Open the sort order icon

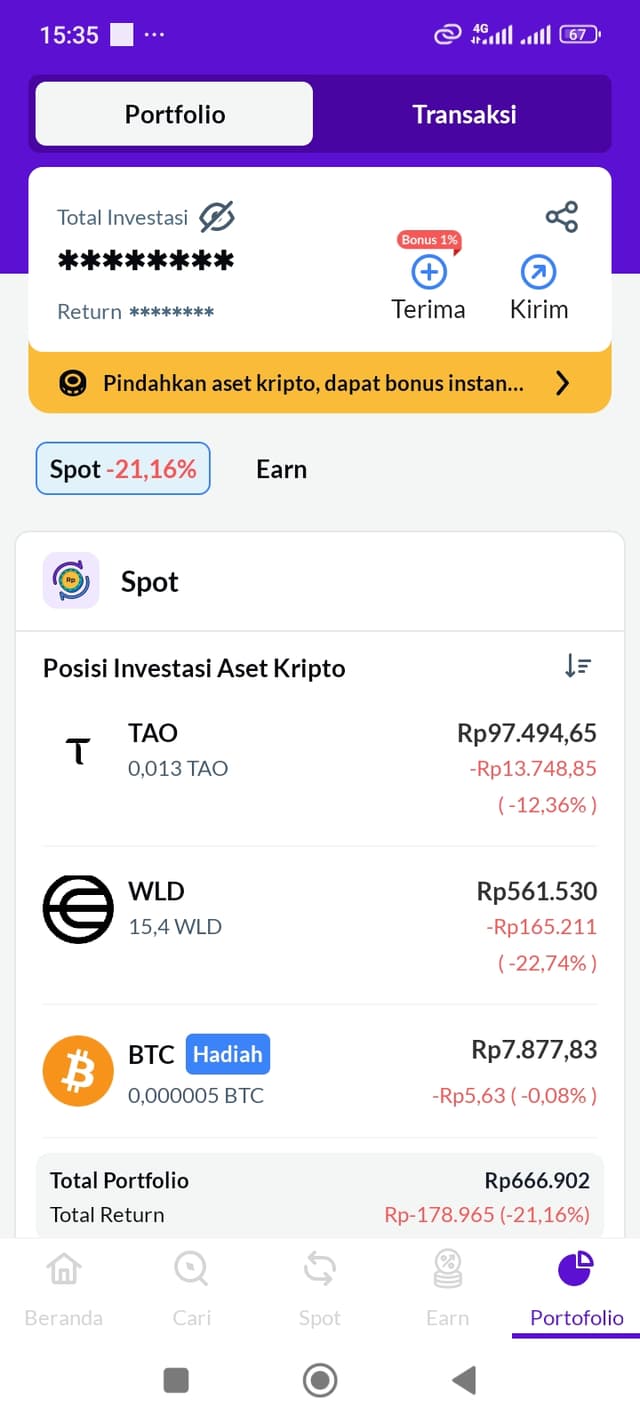coord(578,667)
